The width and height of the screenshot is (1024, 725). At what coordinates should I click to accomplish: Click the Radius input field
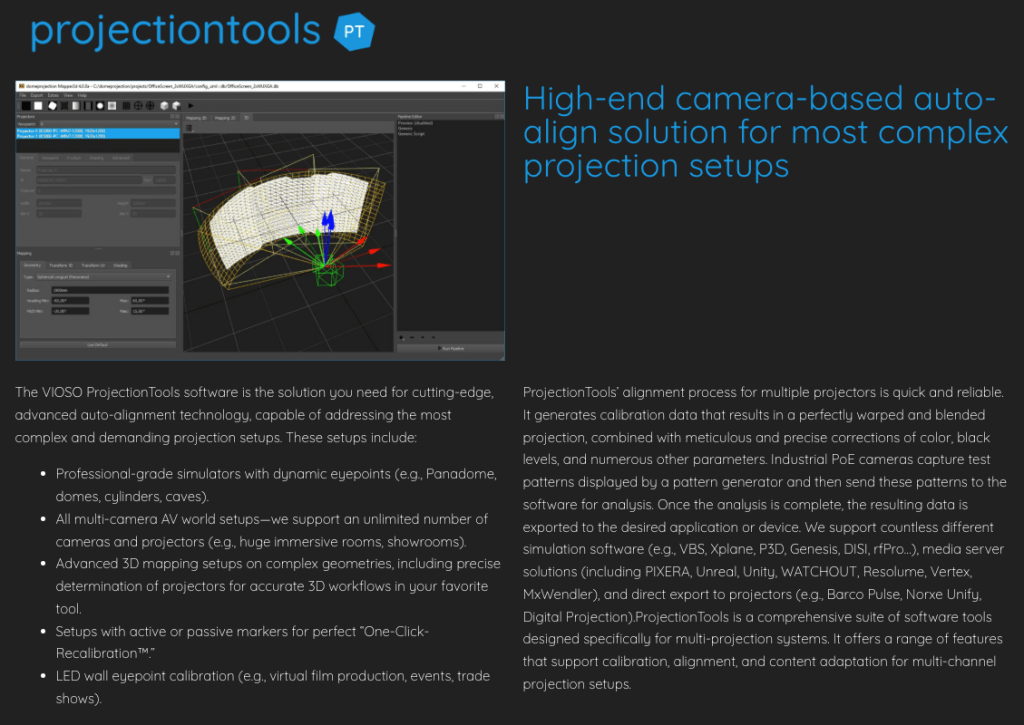click(111, 290)
